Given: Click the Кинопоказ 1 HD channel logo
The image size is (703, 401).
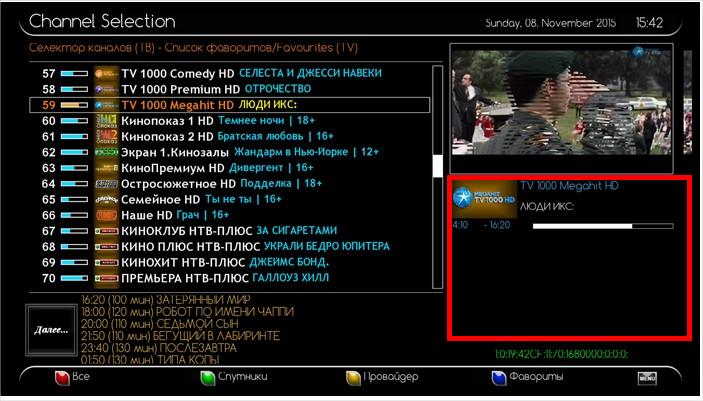Looking at the screenshot, I should [x=106, y=121].
